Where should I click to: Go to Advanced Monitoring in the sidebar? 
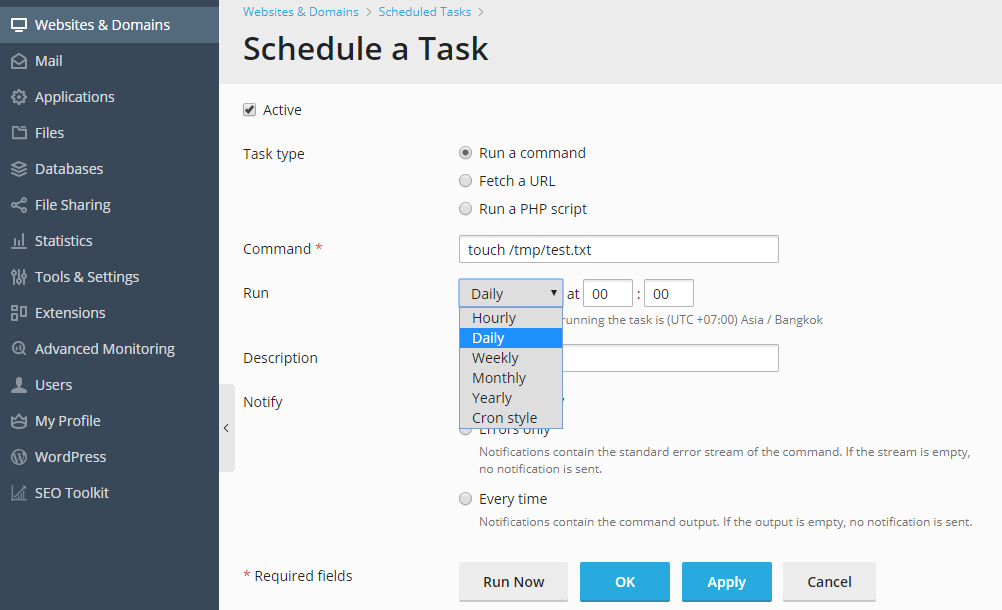coord(104,349)
